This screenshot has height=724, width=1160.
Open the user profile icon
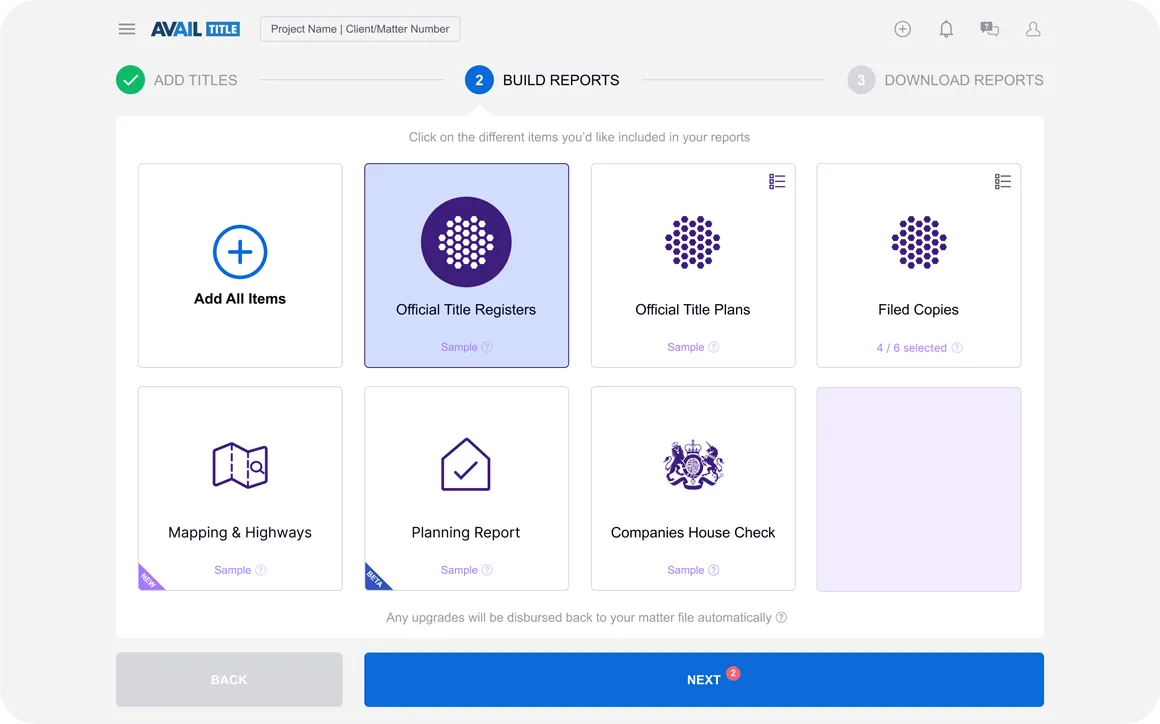tap(1033, 29)
